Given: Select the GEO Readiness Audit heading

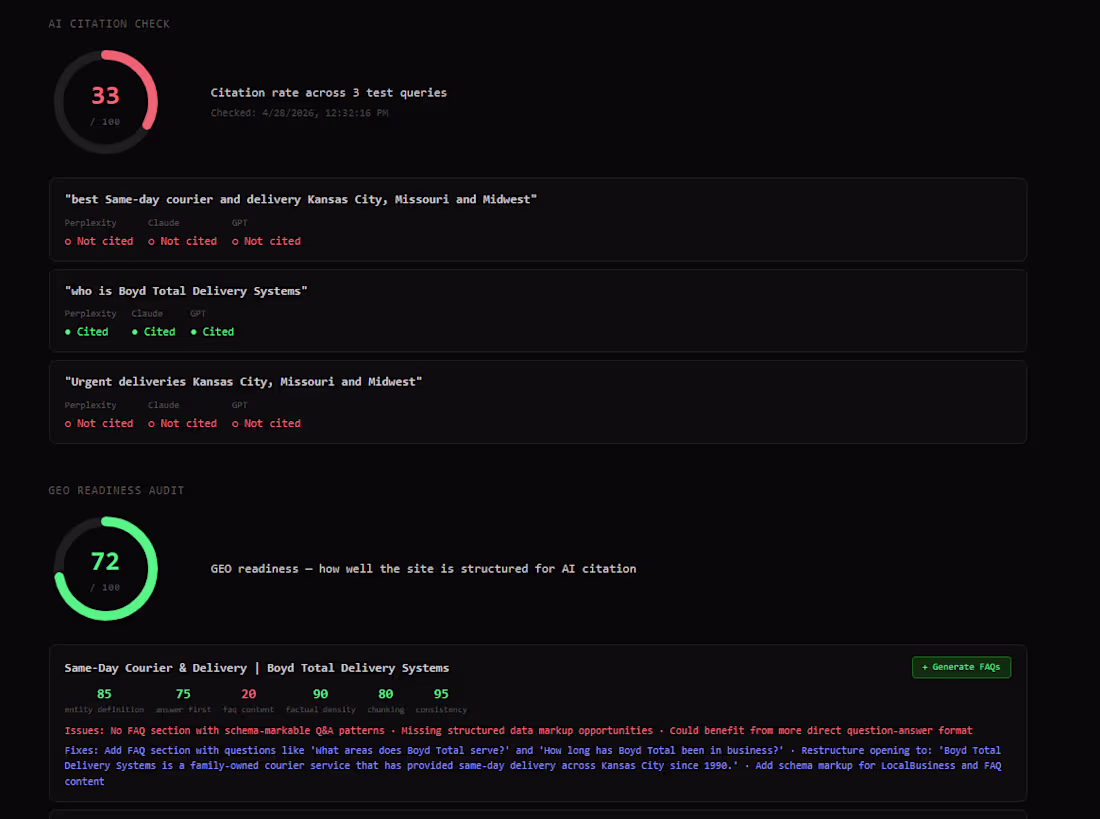Looking at the screenshot, I should [x=116, y=491].
